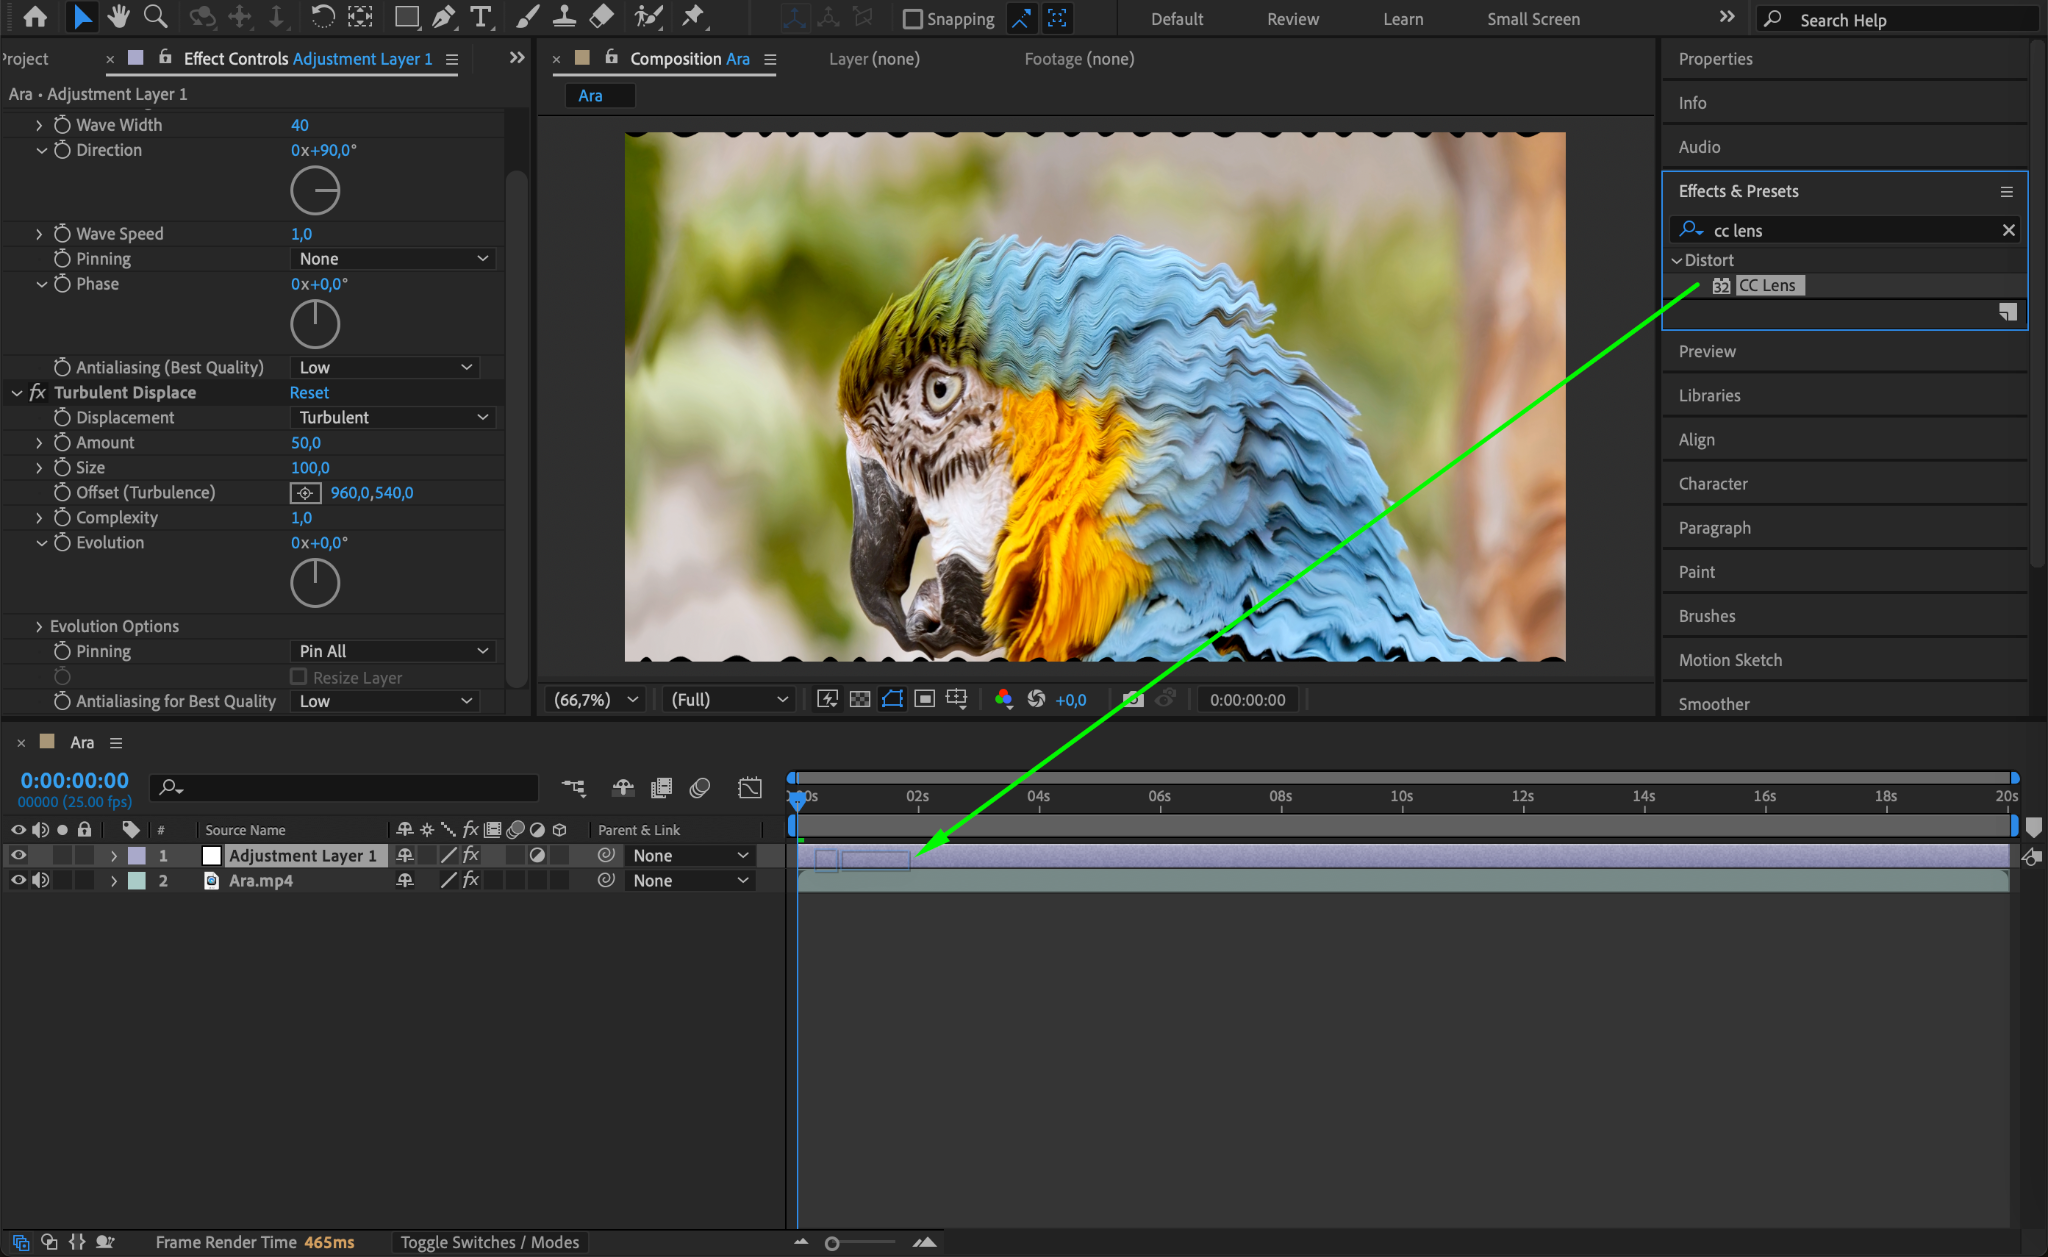
Task: Click Toggle Switches / Modes button
Action: coord(490,1242)
